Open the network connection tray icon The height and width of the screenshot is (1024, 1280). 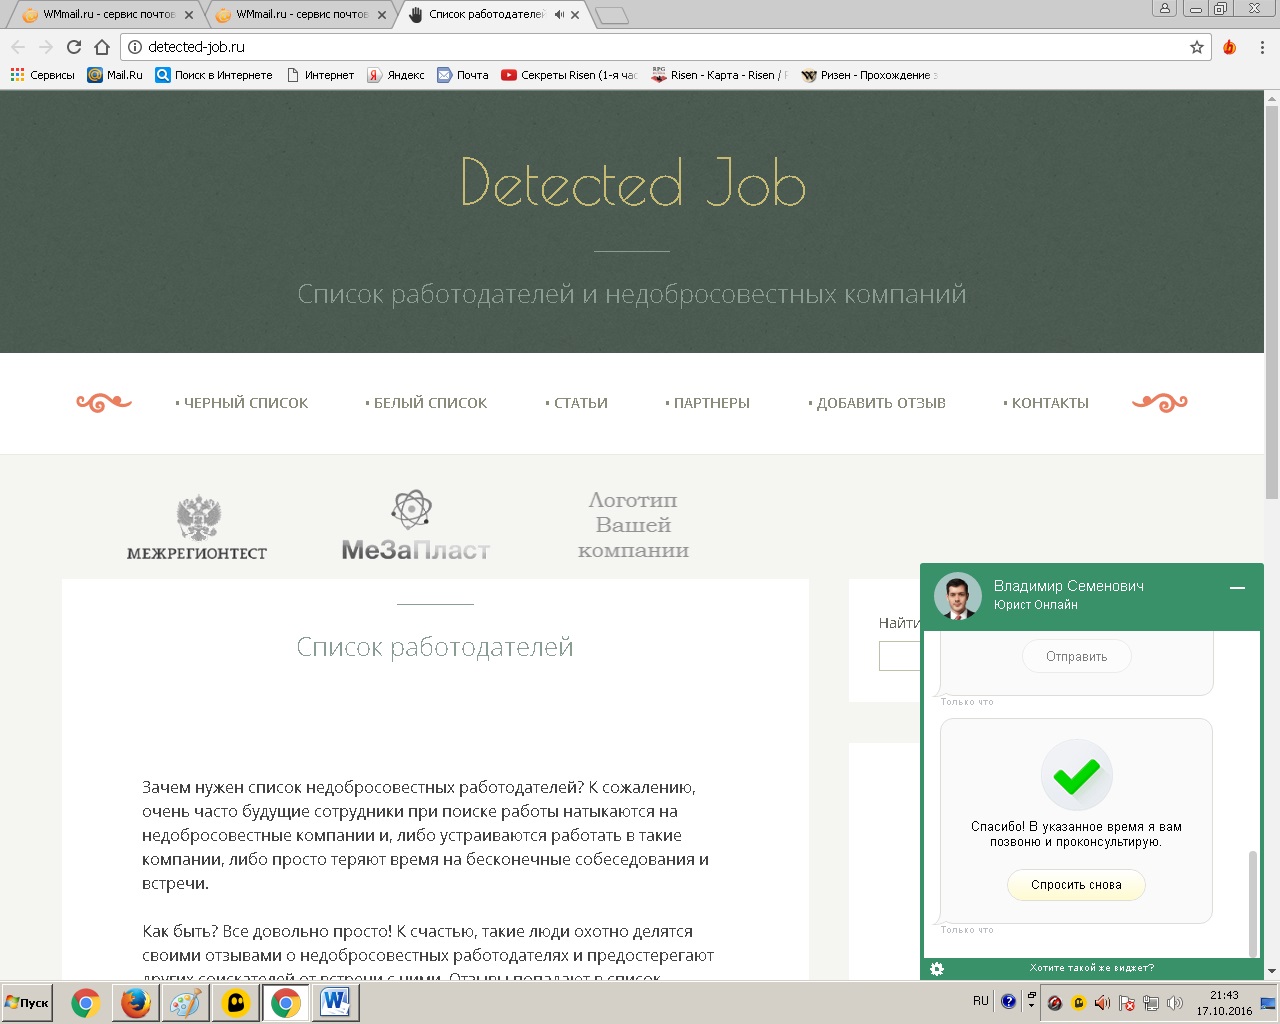(x=1151, y=1003)
